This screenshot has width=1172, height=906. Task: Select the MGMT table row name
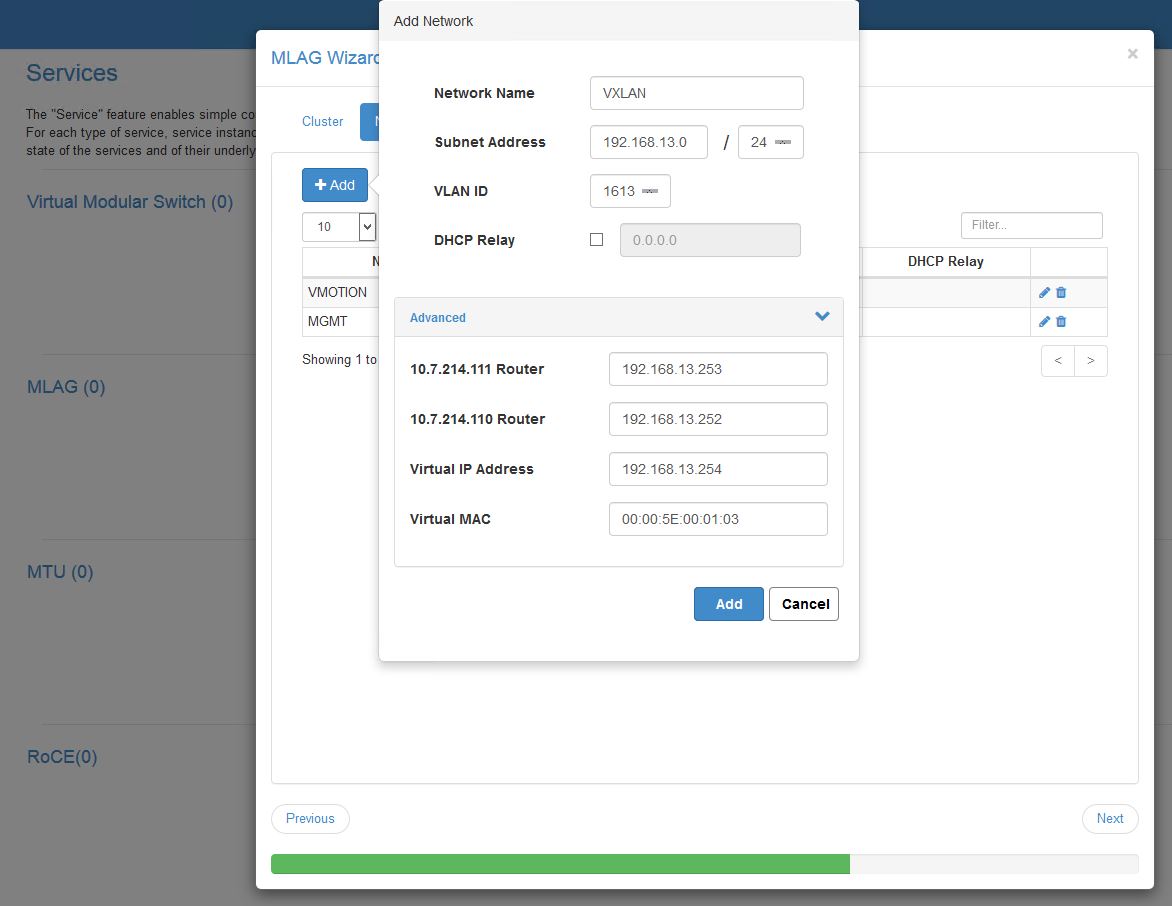(327, 321)
